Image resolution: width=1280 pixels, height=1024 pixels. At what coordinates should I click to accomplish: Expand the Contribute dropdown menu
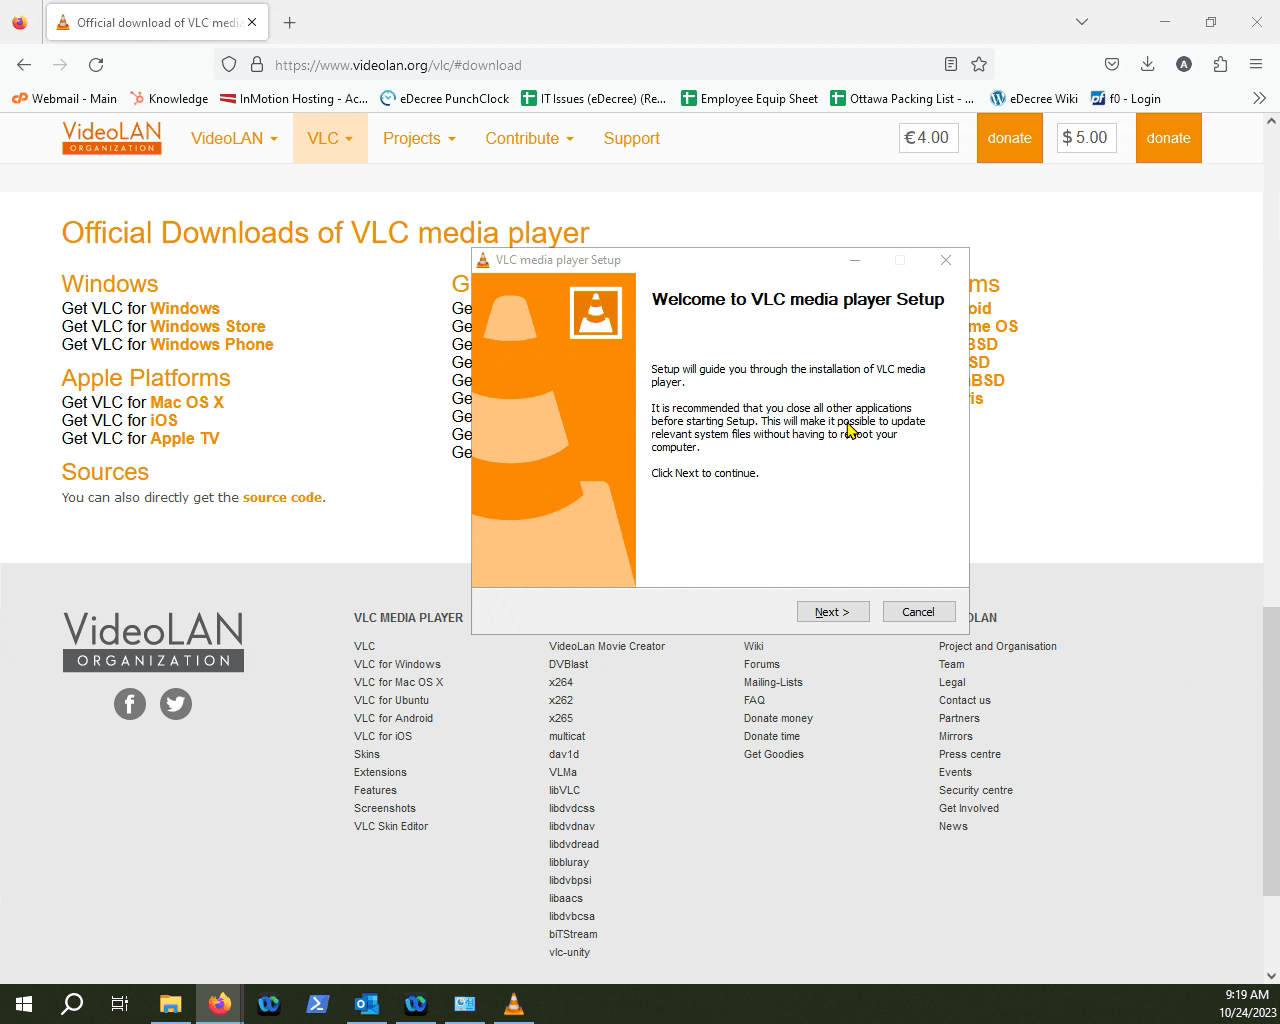tap(529, 139)
